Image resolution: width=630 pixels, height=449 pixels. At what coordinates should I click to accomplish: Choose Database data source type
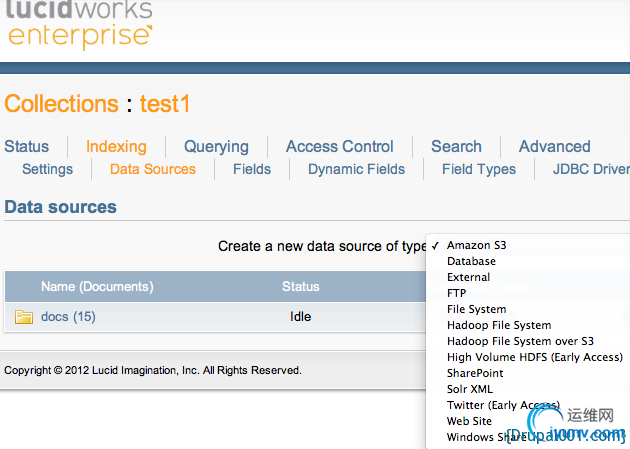coord(471,261)
